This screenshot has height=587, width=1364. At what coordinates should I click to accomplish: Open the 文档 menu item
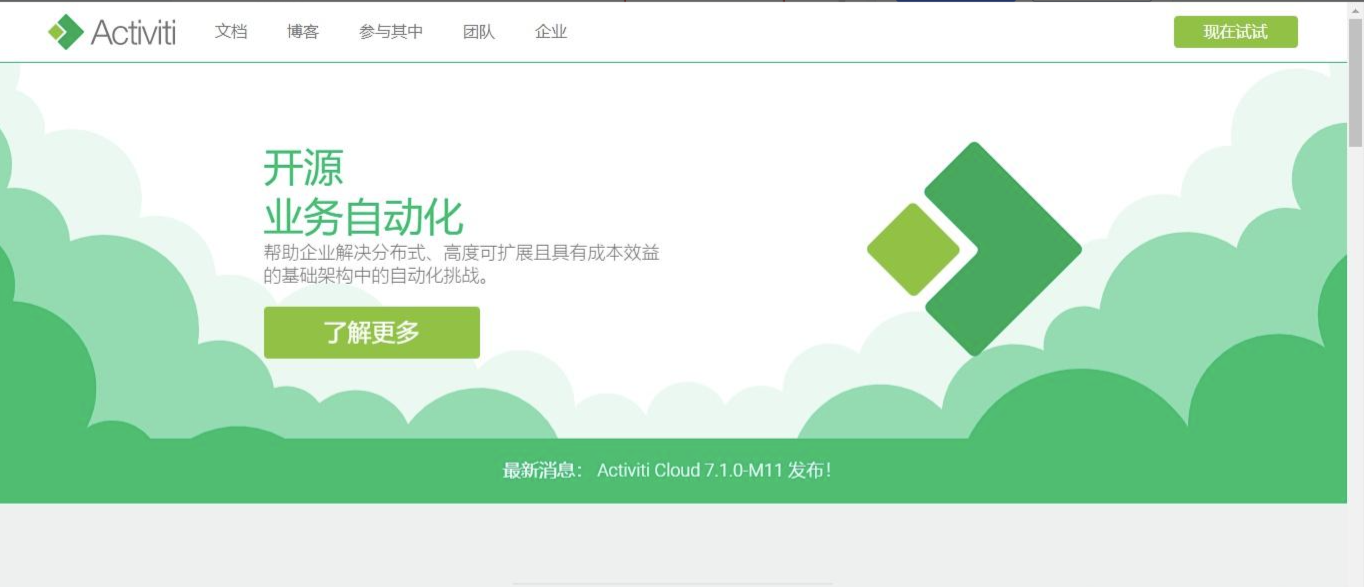click(231, 32)
